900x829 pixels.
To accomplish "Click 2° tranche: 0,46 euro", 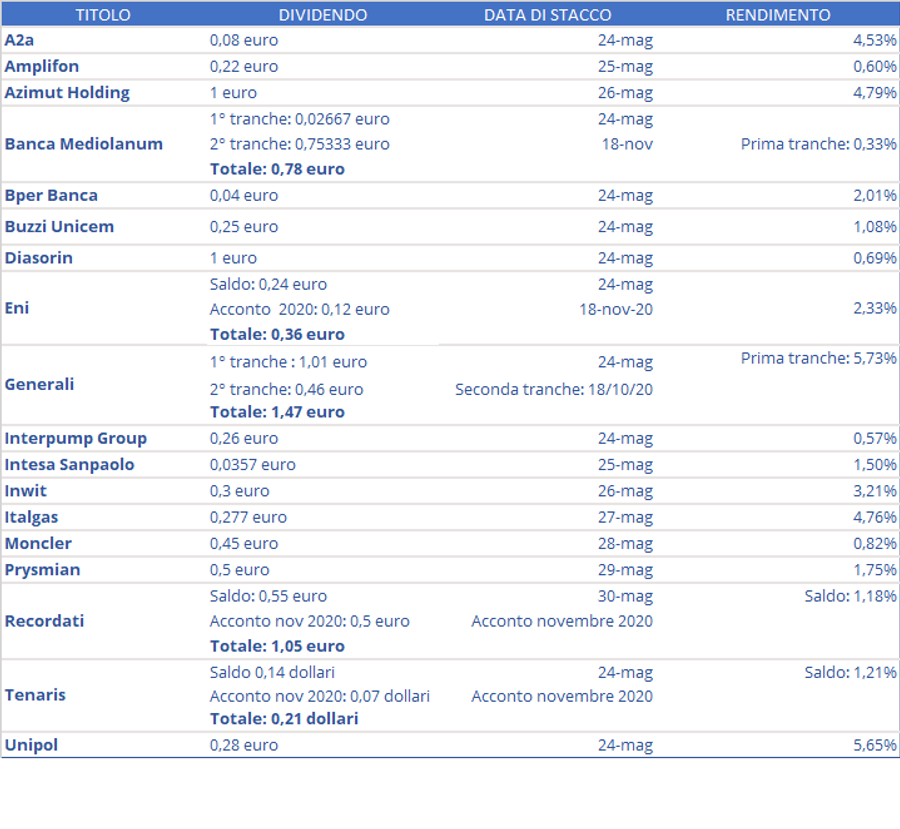I will (x=286, y=390).
